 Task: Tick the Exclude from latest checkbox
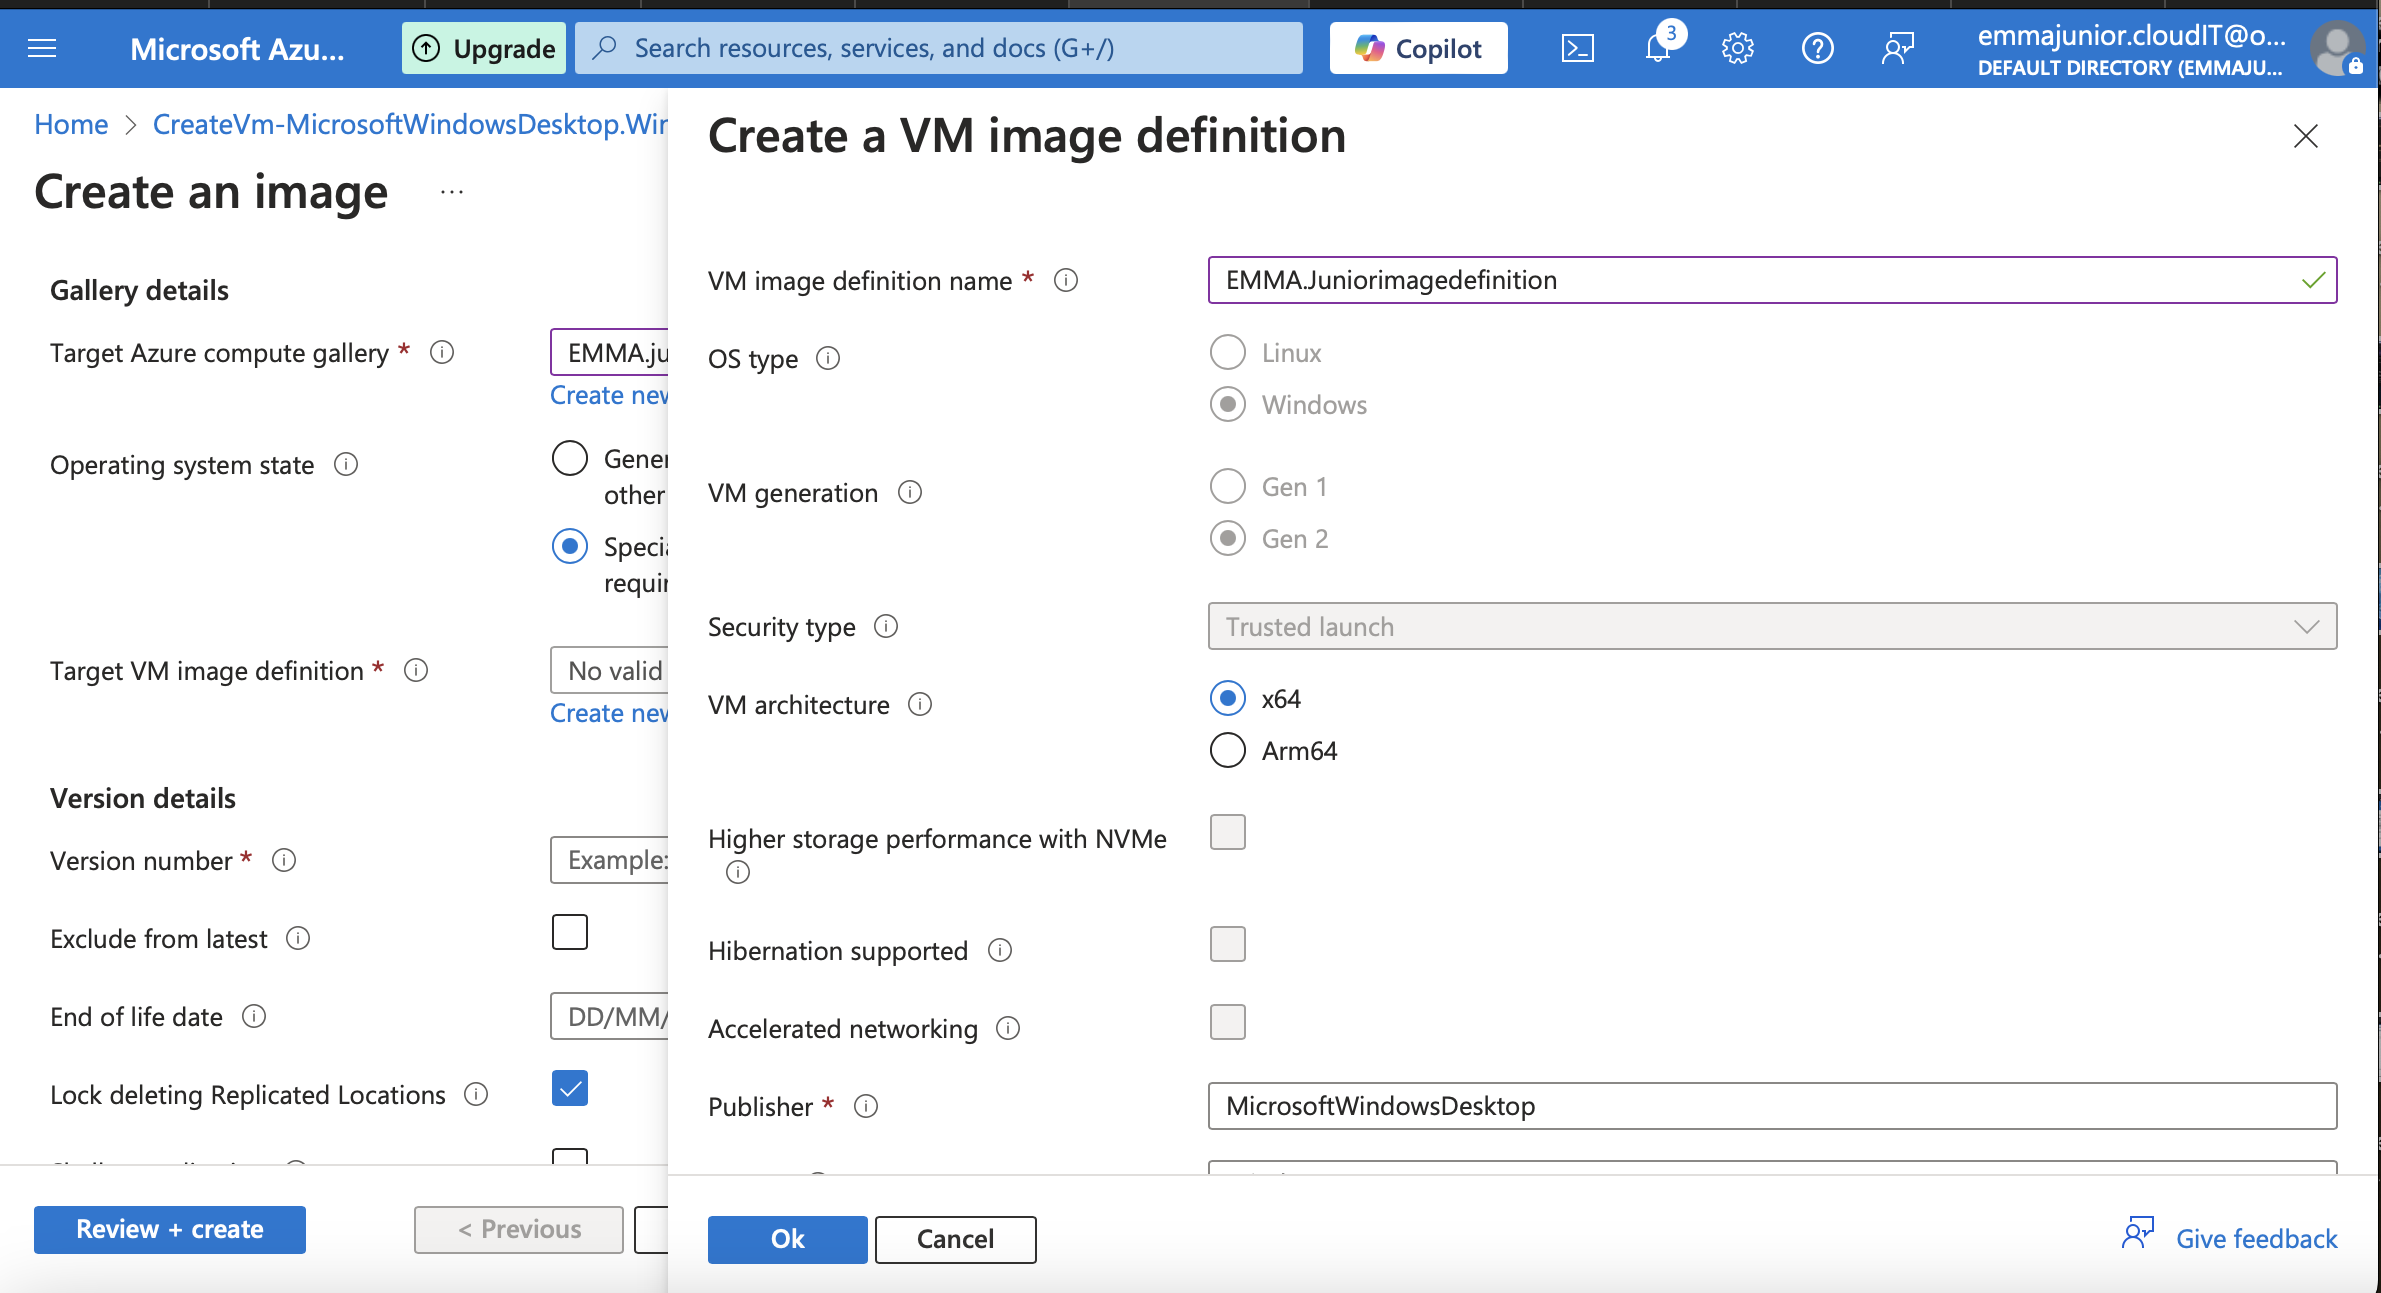click(x=570, y=932)
